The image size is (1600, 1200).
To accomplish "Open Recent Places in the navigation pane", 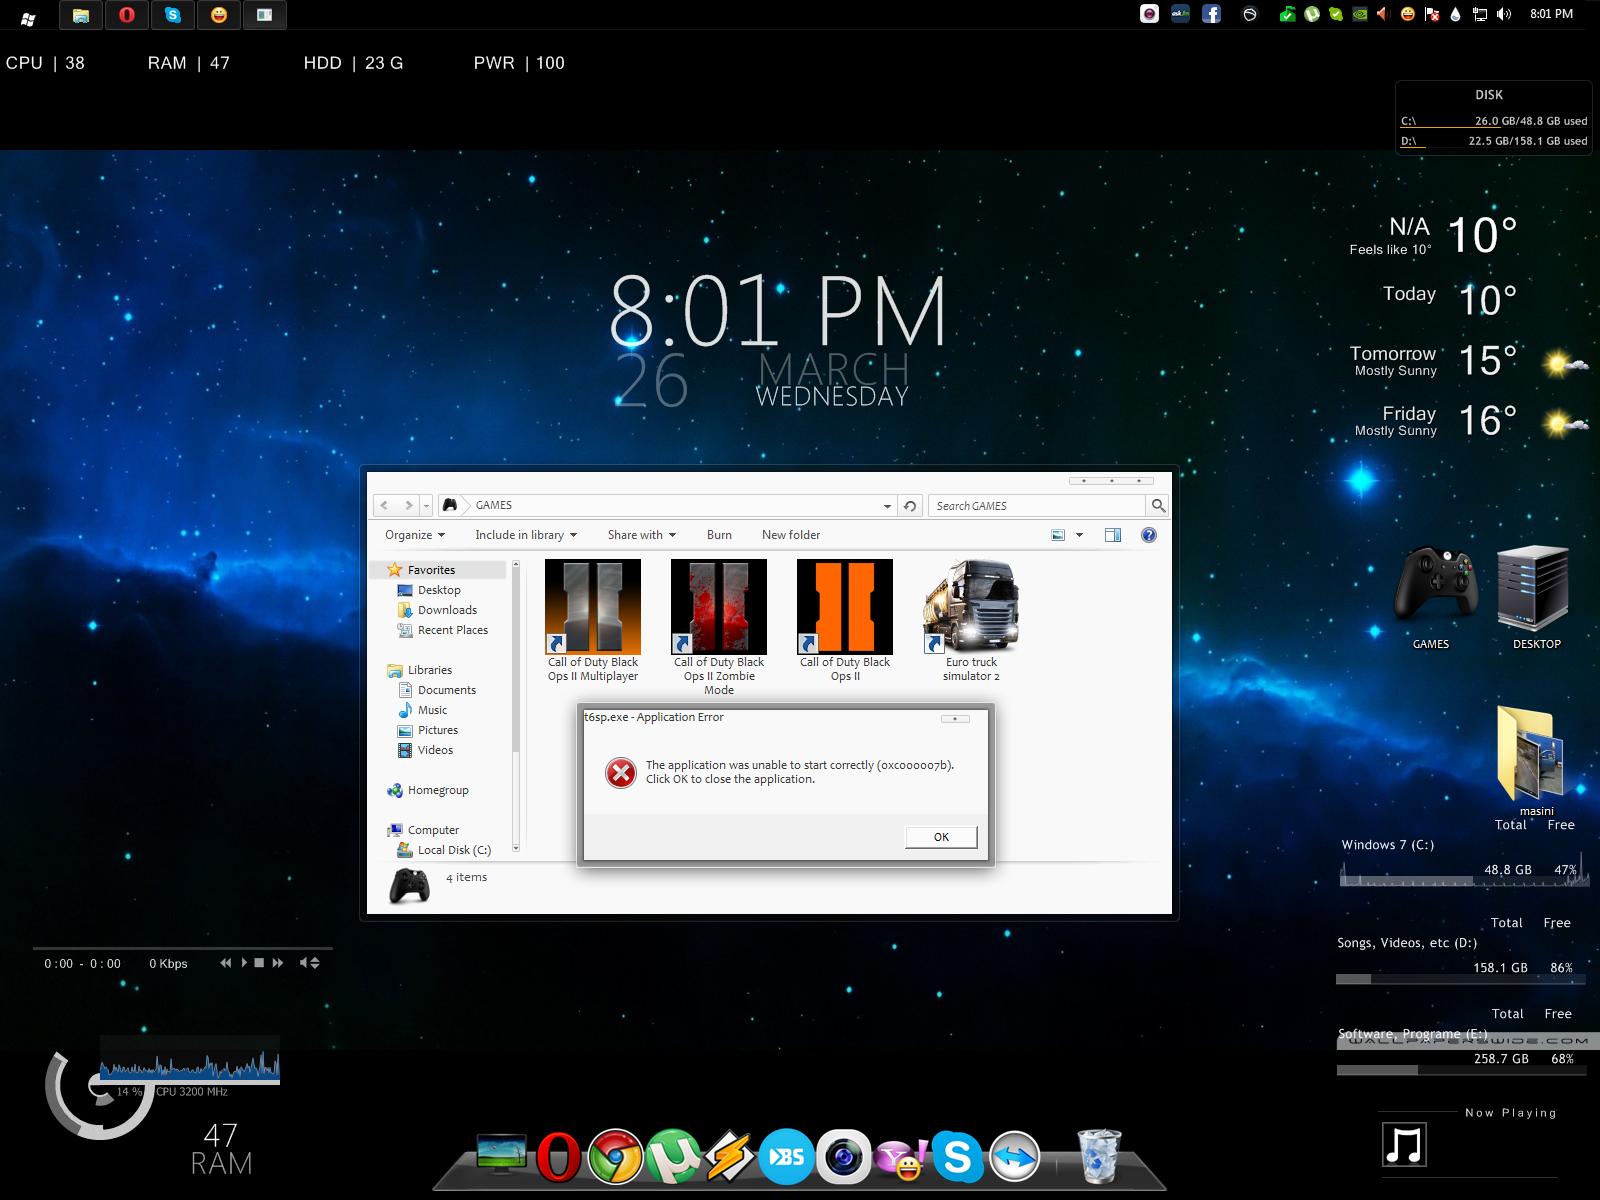I will coord(453,630).
